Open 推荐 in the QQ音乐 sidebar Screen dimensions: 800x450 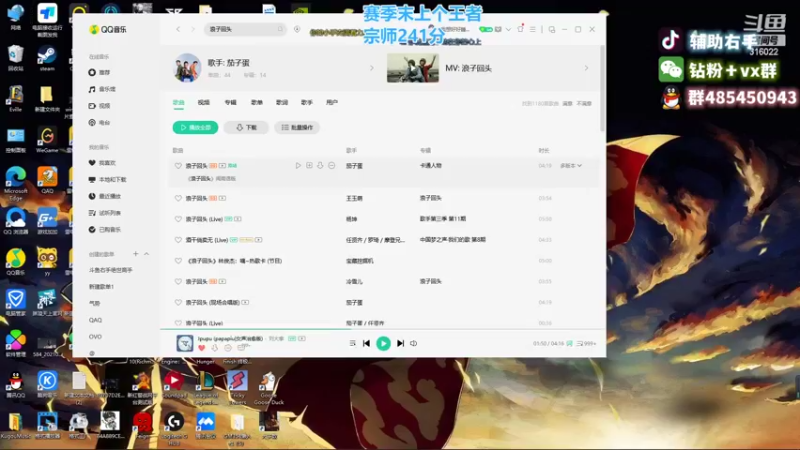(99, 72)
